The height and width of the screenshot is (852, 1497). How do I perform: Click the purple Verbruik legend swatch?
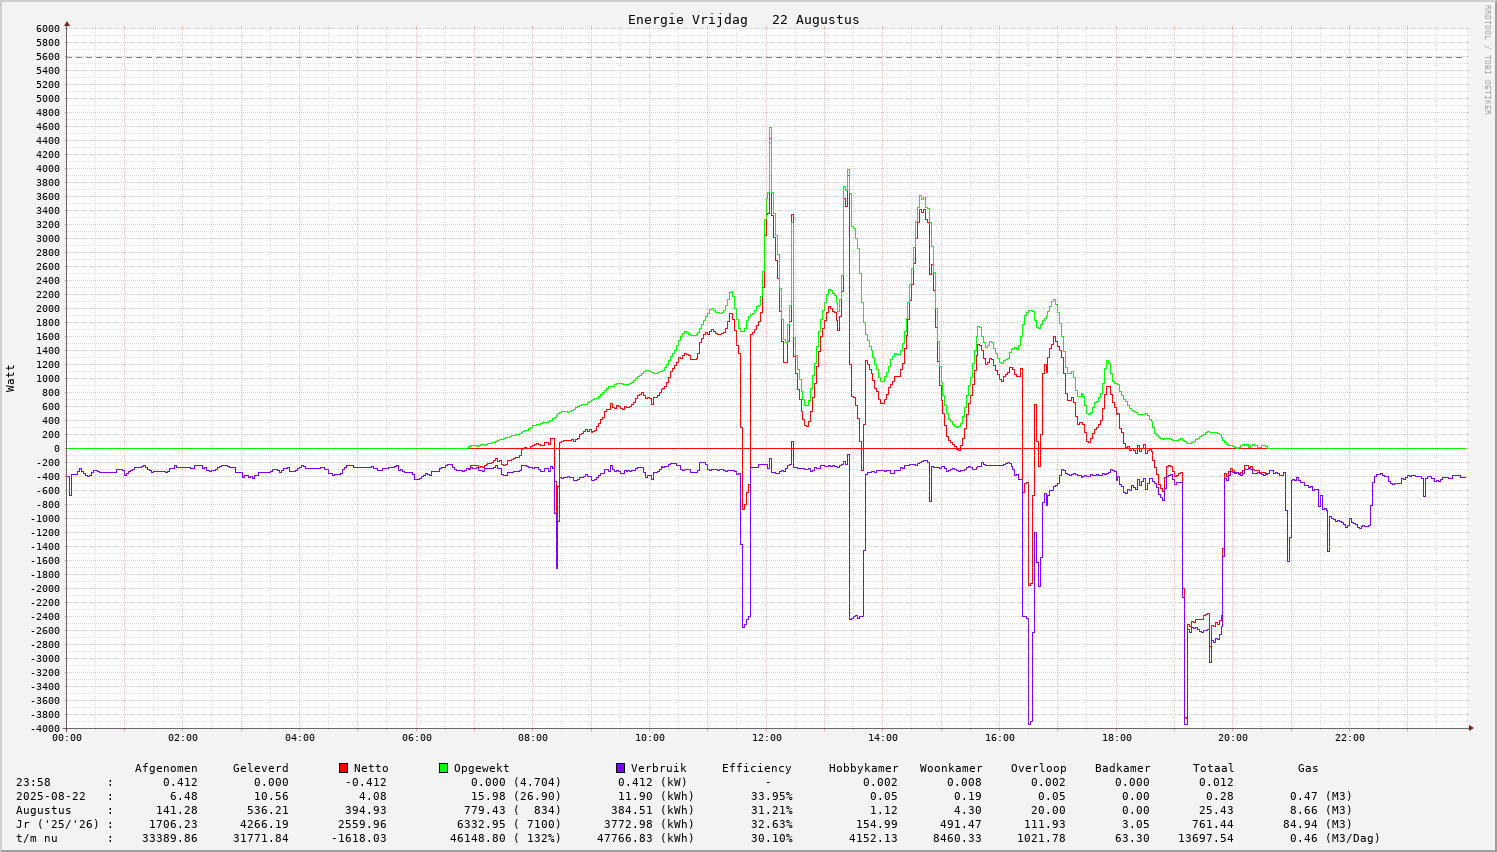[x=620, y=768]
